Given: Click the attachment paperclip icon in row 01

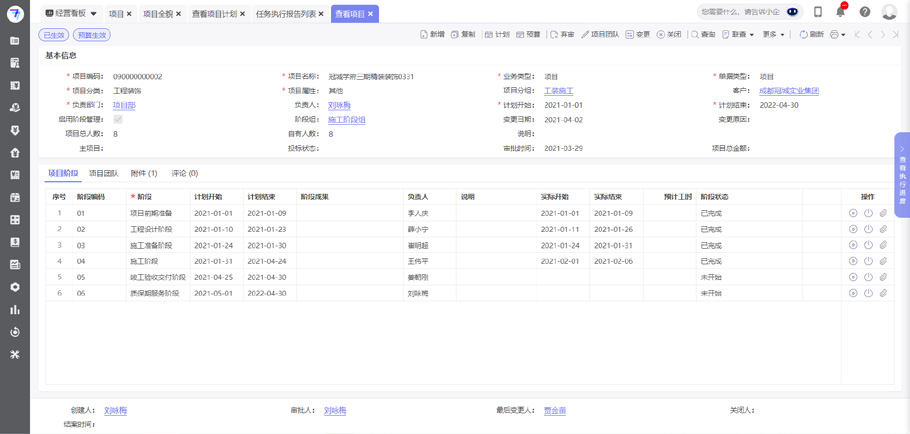Looking at the screenshot, I should tap(883, 213).
